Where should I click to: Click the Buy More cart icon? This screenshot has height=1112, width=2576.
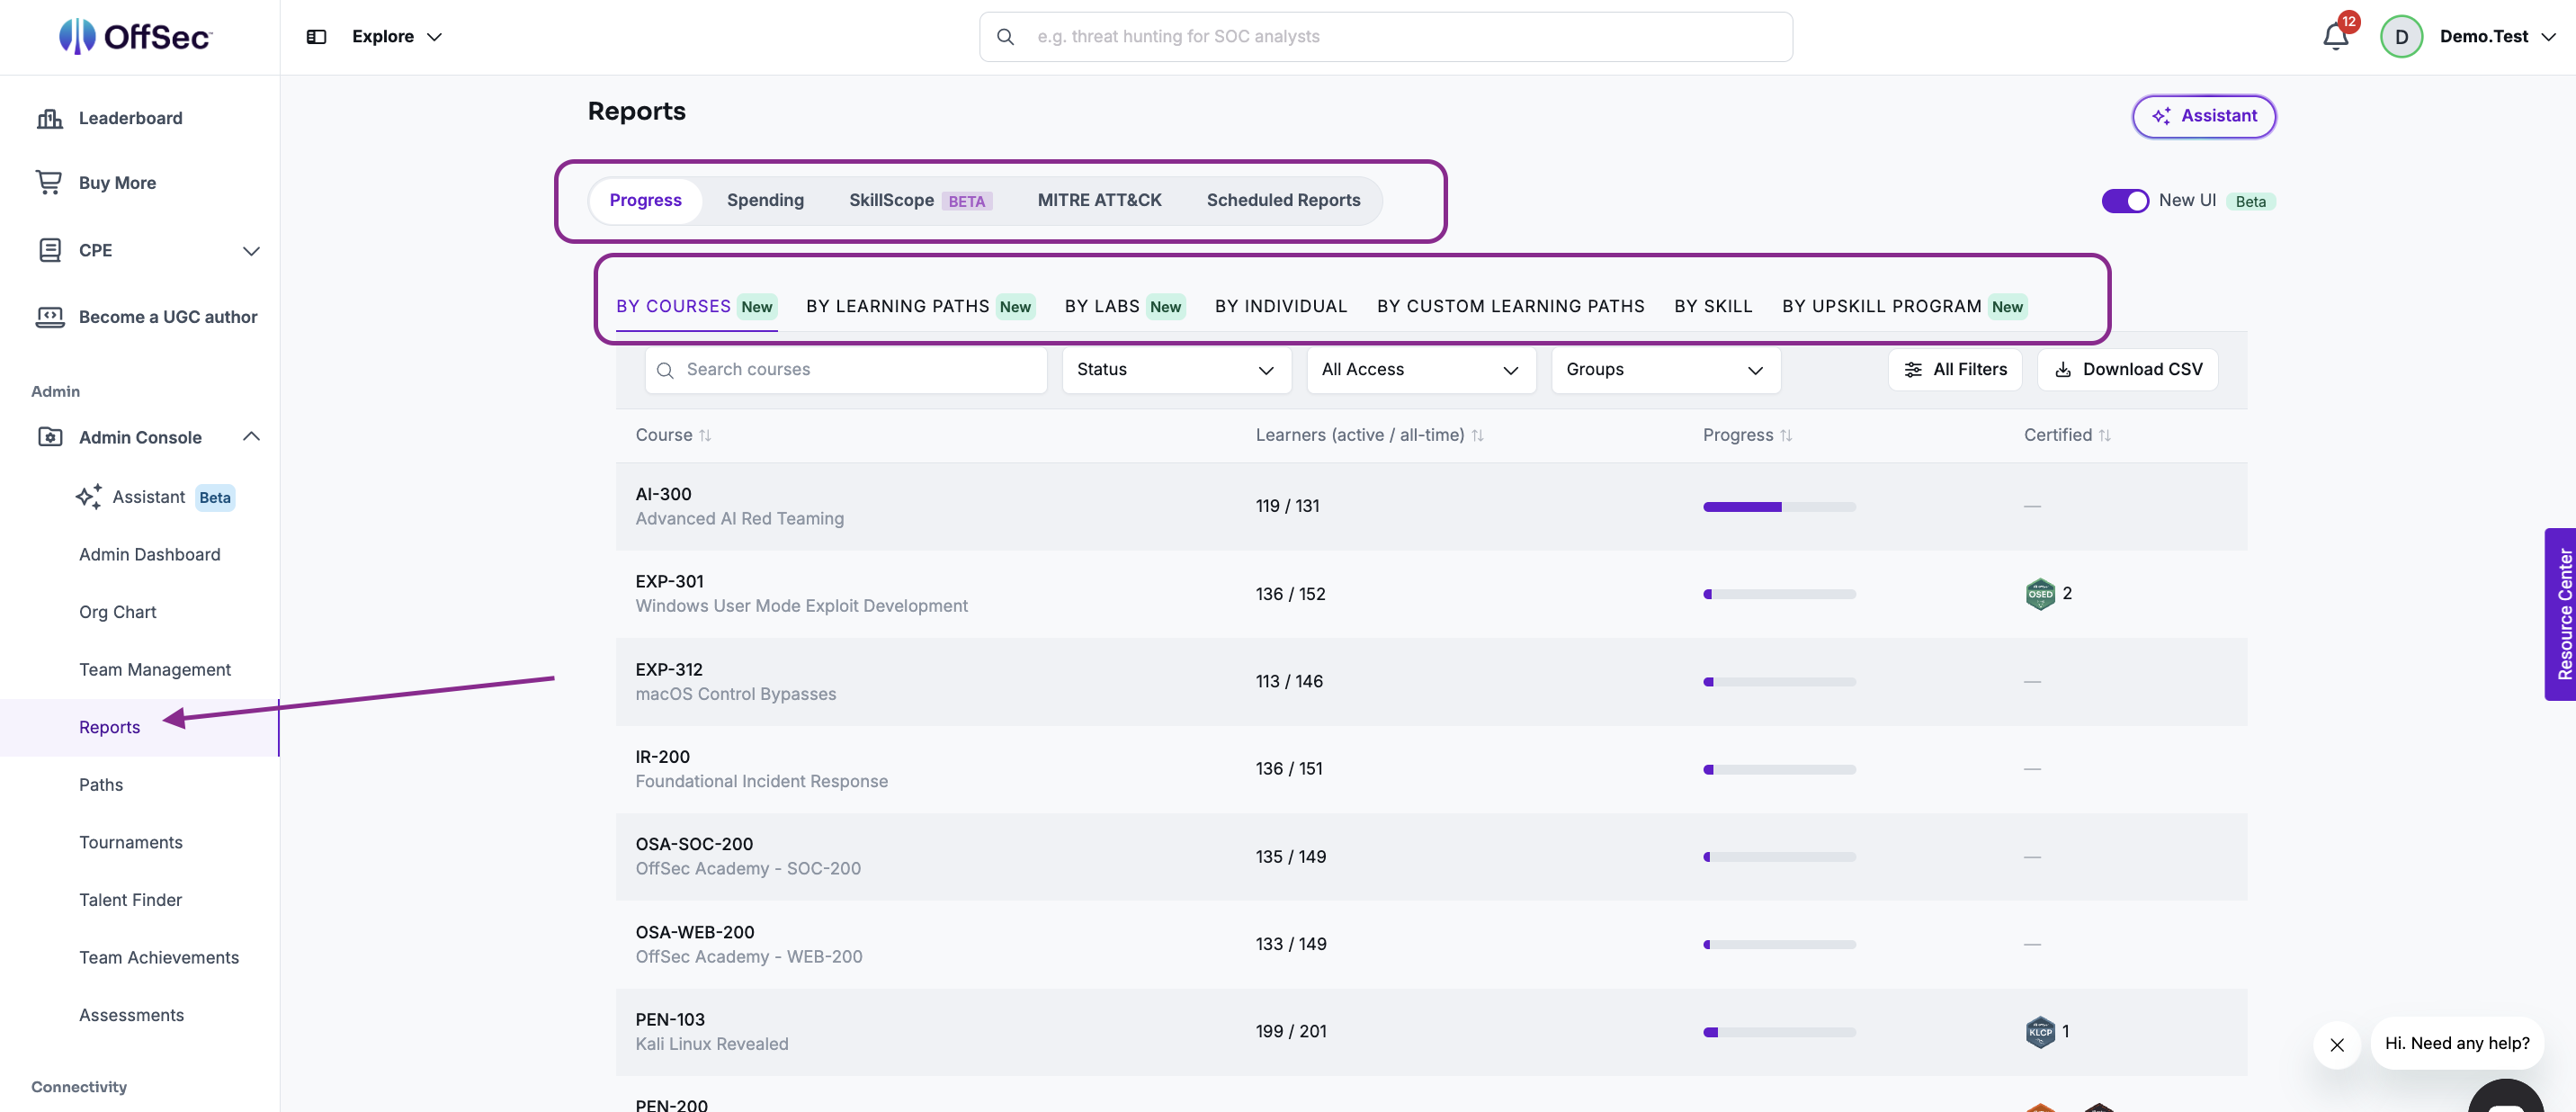pyautogui.click(x=49, y=182)
